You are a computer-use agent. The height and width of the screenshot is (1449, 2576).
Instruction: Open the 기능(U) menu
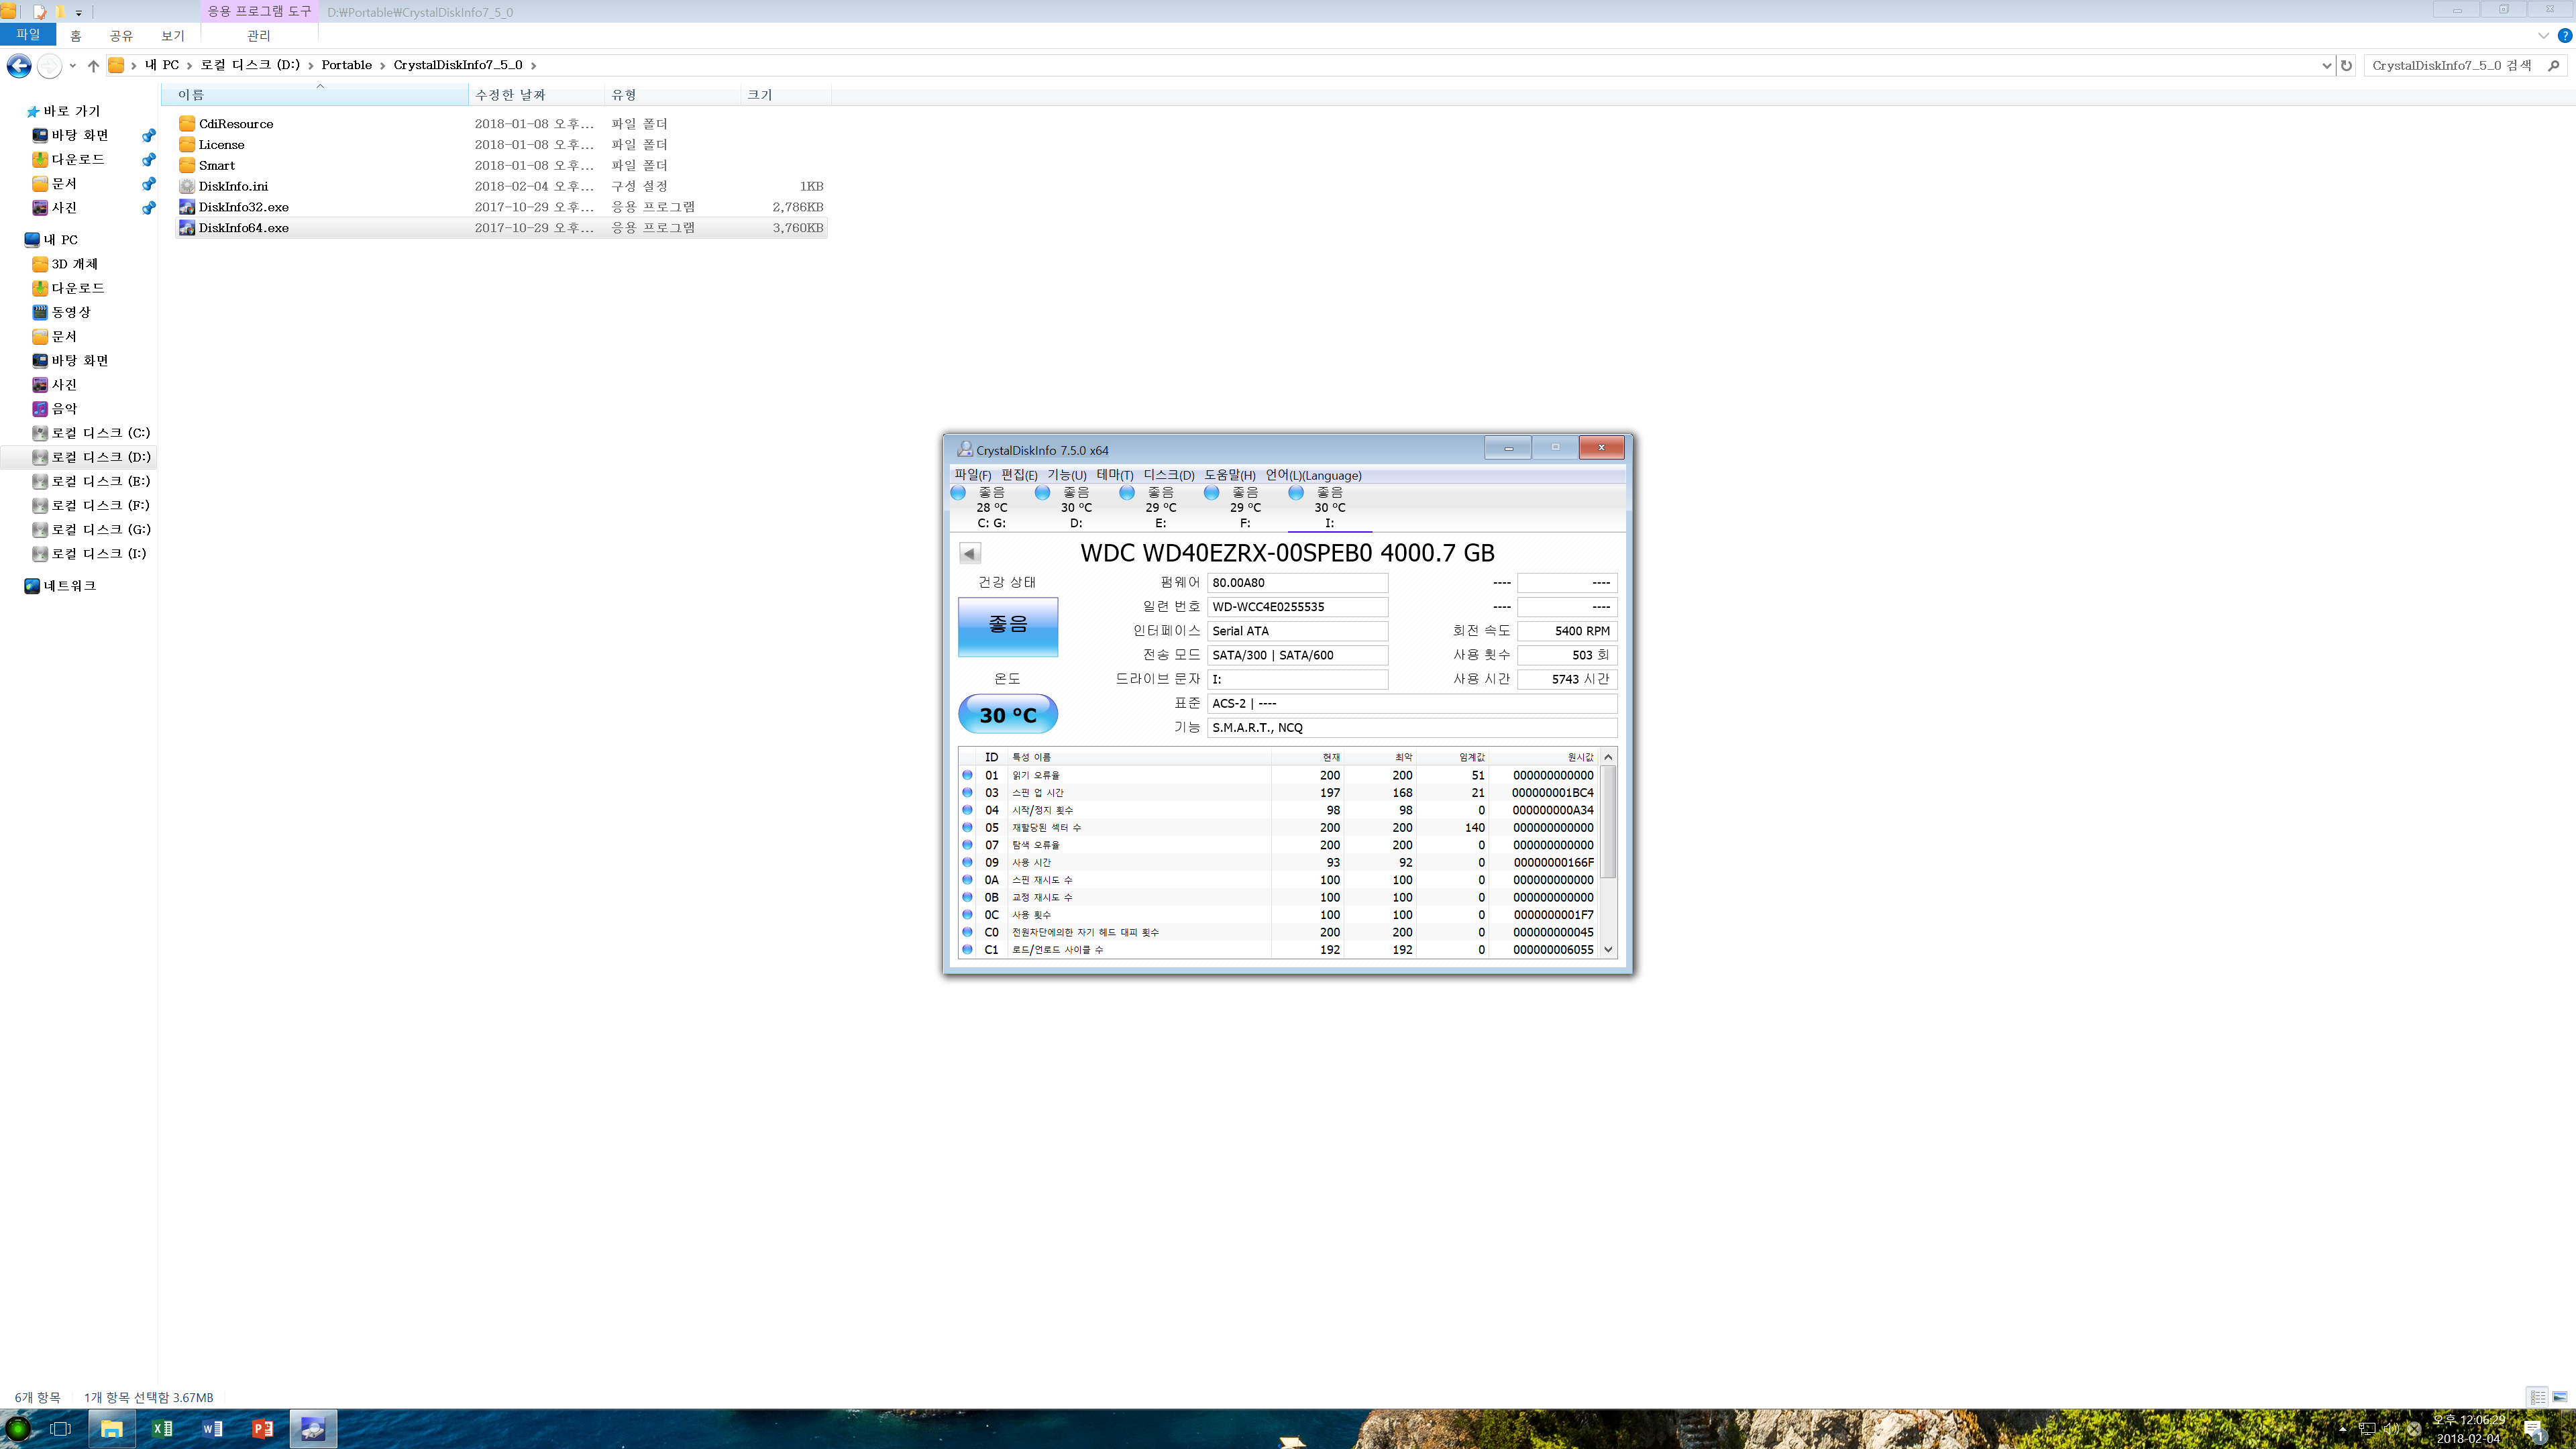pos(1067,475)
